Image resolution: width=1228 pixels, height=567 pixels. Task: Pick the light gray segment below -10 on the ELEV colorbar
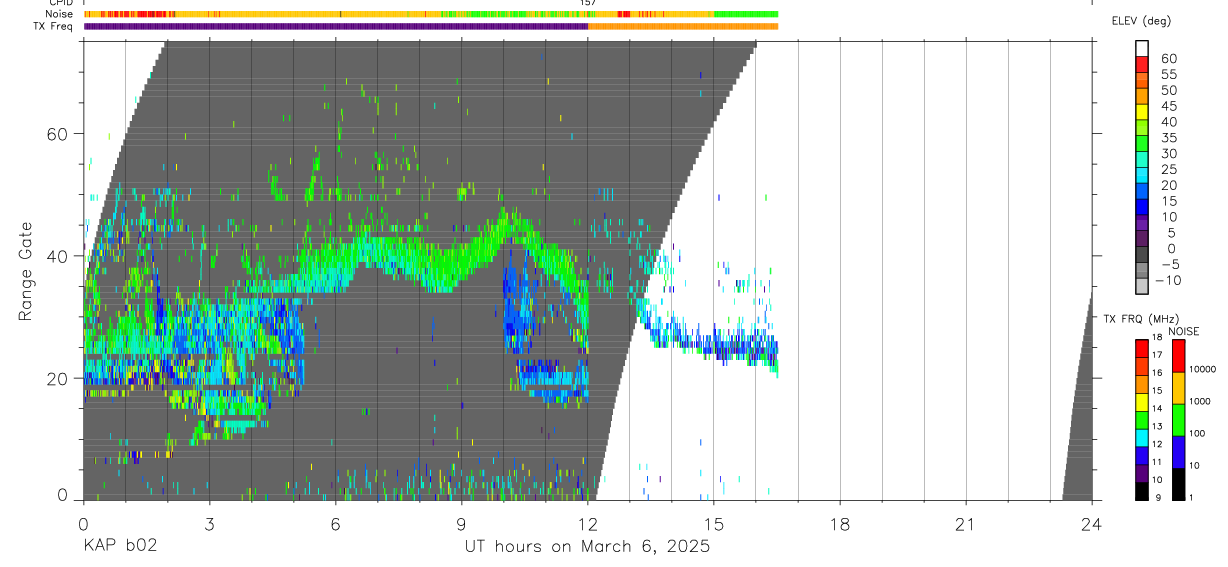pyautogui.click(x=1142, y=286)
